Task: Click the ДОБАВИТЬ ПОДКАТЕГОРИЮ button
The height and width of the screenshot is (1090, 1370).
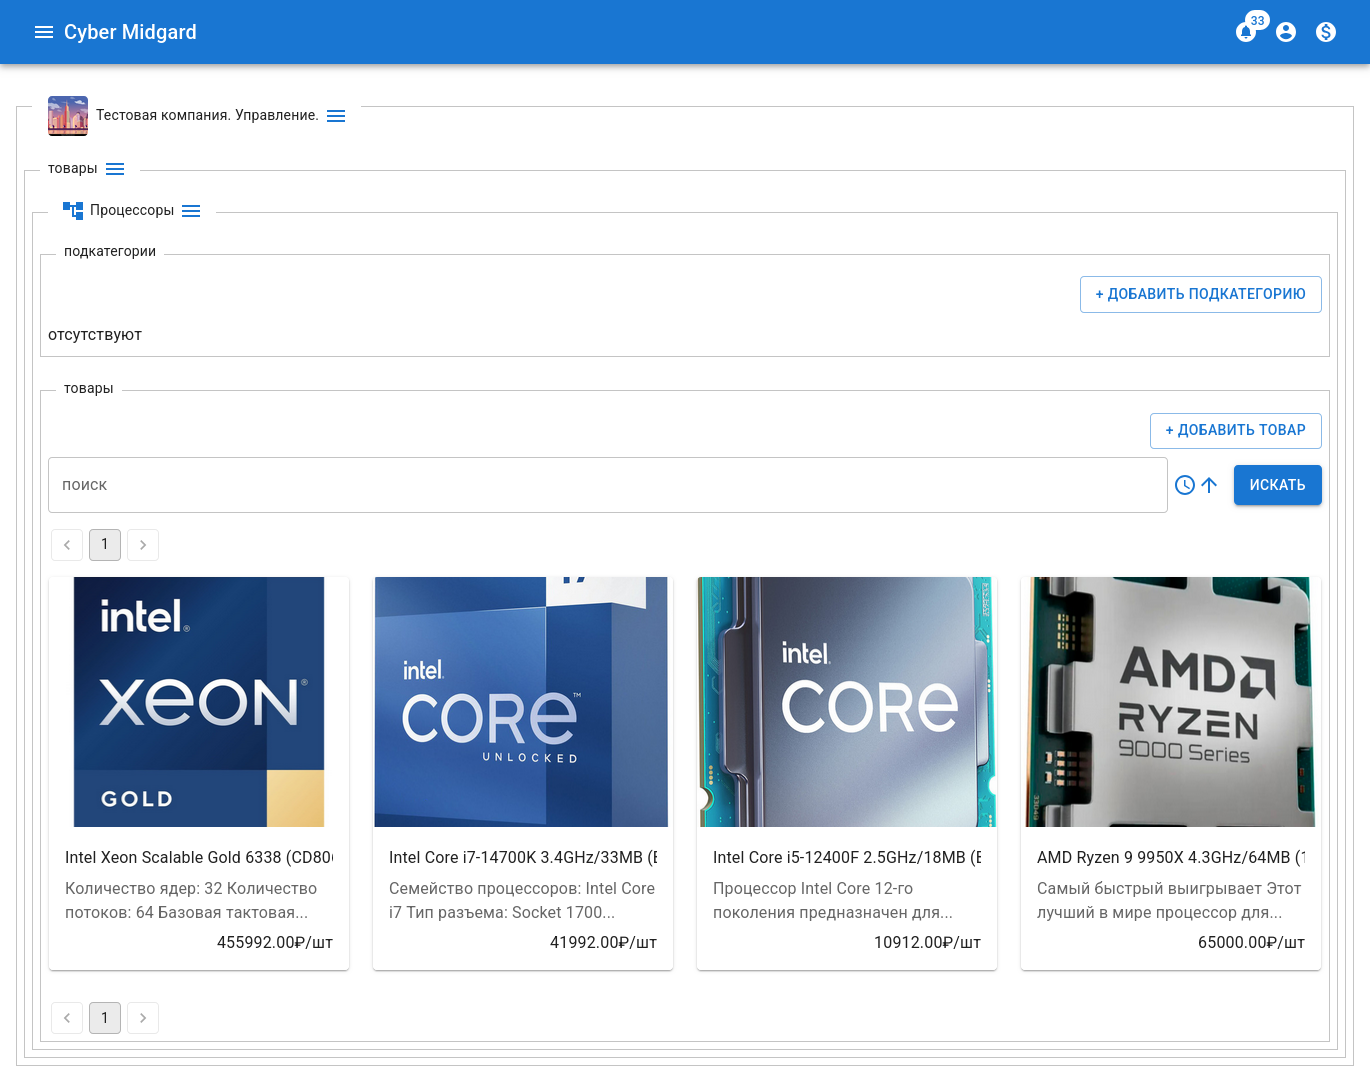Action: tap(1200, 294)
